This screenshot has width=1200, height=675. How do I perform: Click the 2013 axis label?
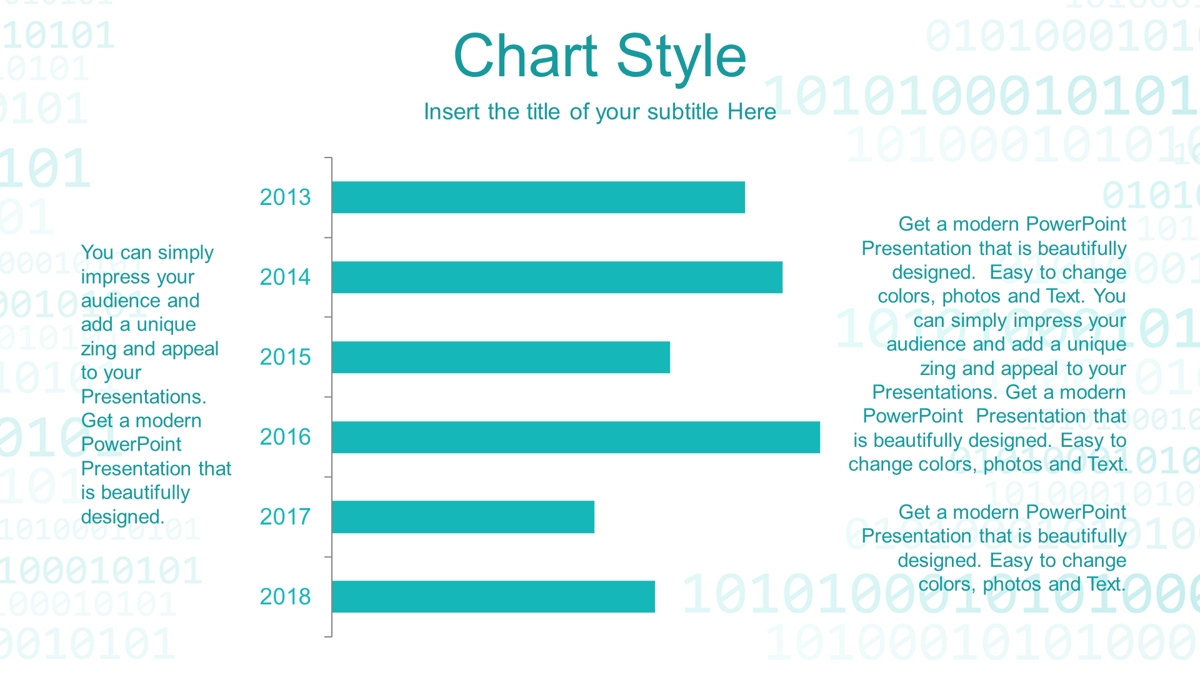click(285, 197)
